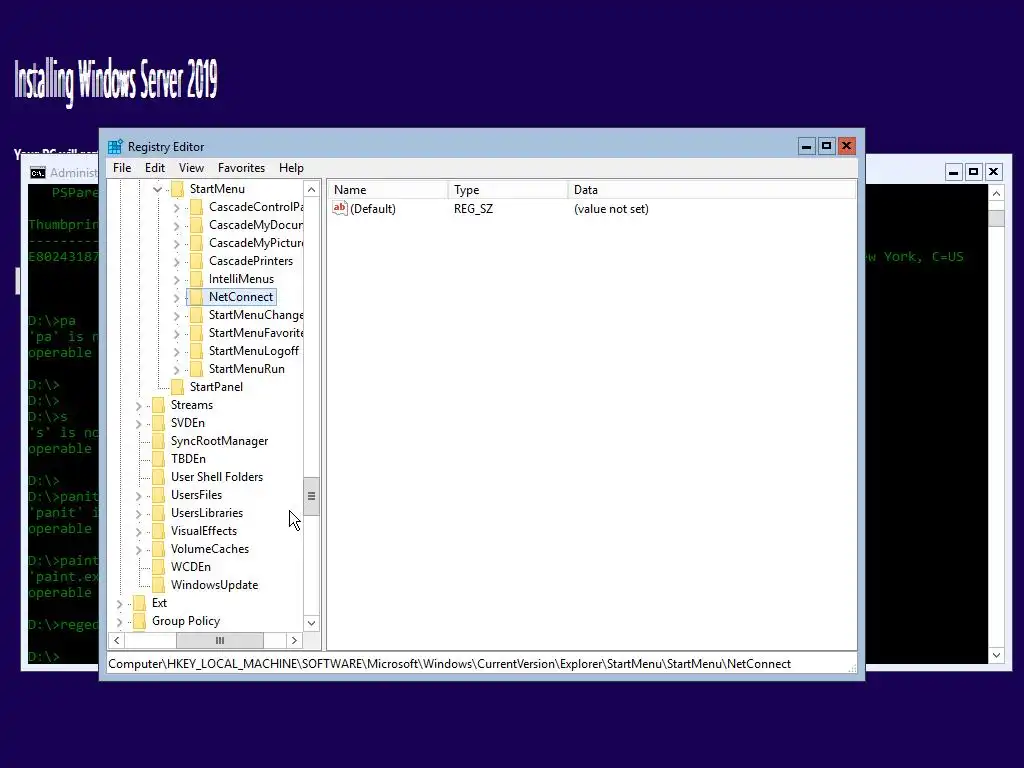The image size is (1024, 768).
Task: Collapse the StartMenu tree node
Action: pos(157,189)
